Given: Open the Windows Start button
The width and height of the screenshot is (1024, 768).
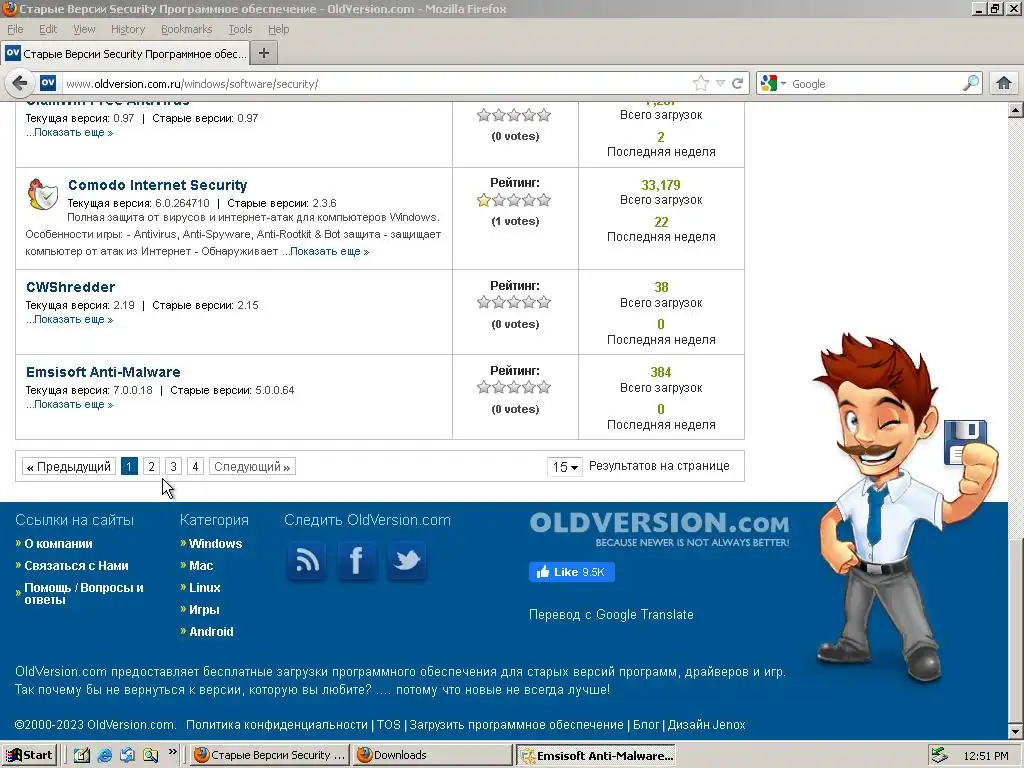Looking at the screenshot, I should [x=30, y=755].
